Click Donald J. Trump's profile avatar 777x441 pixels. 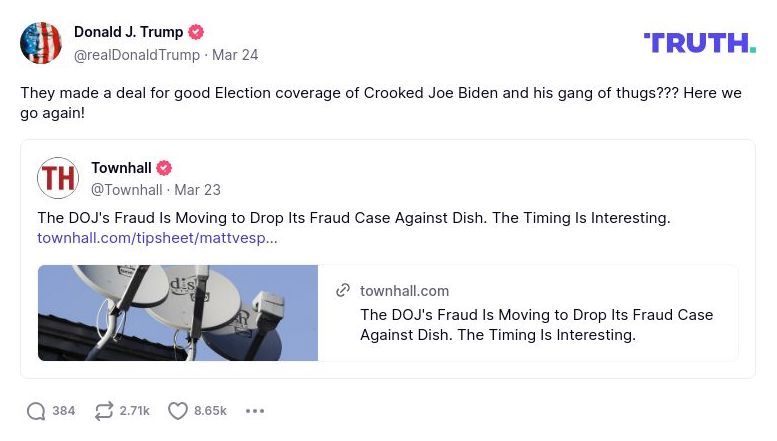coord(41,43)
